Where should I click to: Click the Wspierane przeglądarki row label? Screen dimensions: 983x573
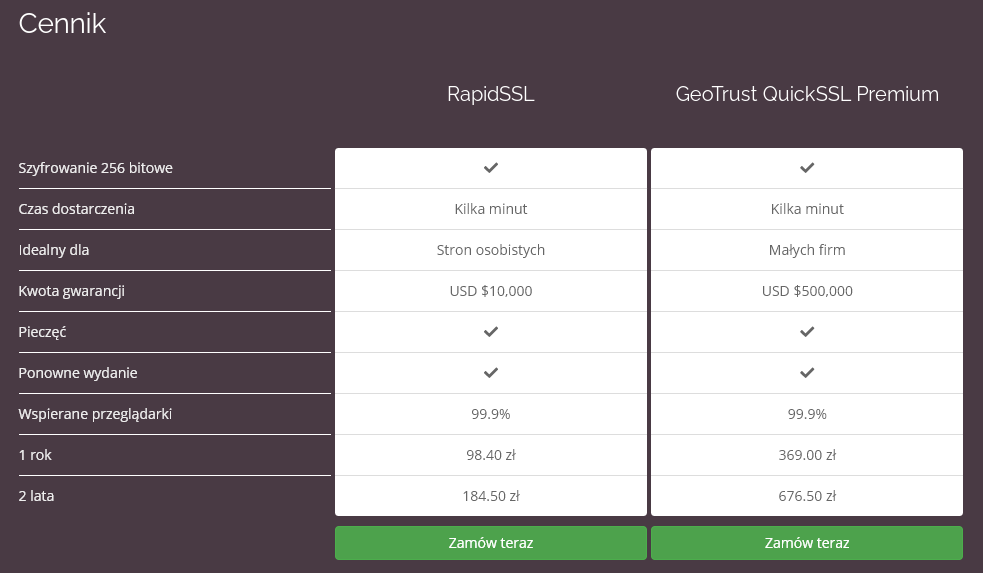point(95,414)
